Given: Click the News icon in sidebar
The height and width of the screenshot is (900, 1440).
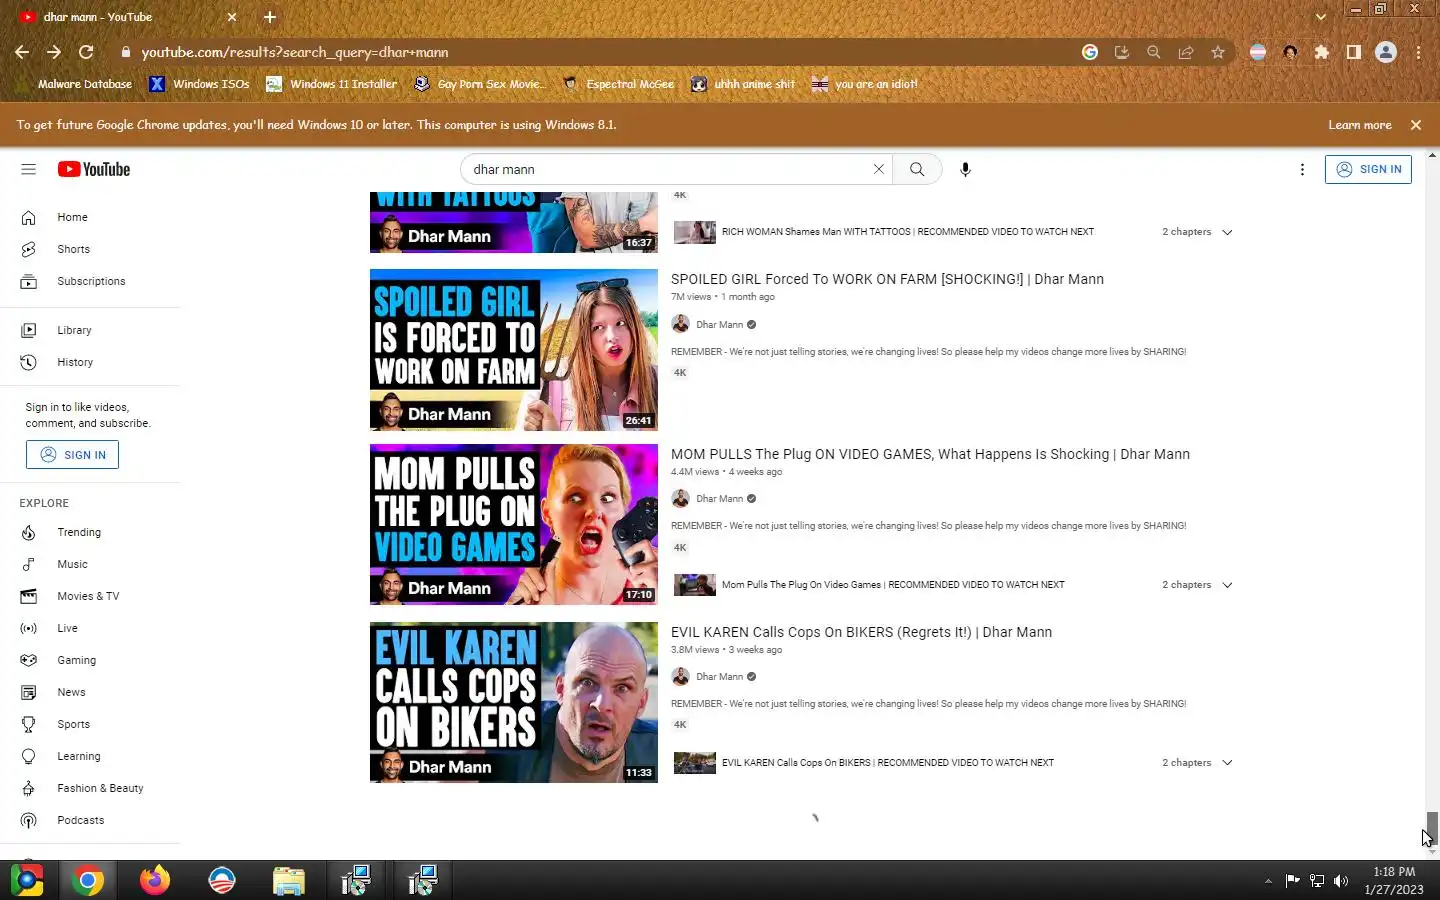Looking at the screenshot, I should pyautogui.click(x=29, y=692).
